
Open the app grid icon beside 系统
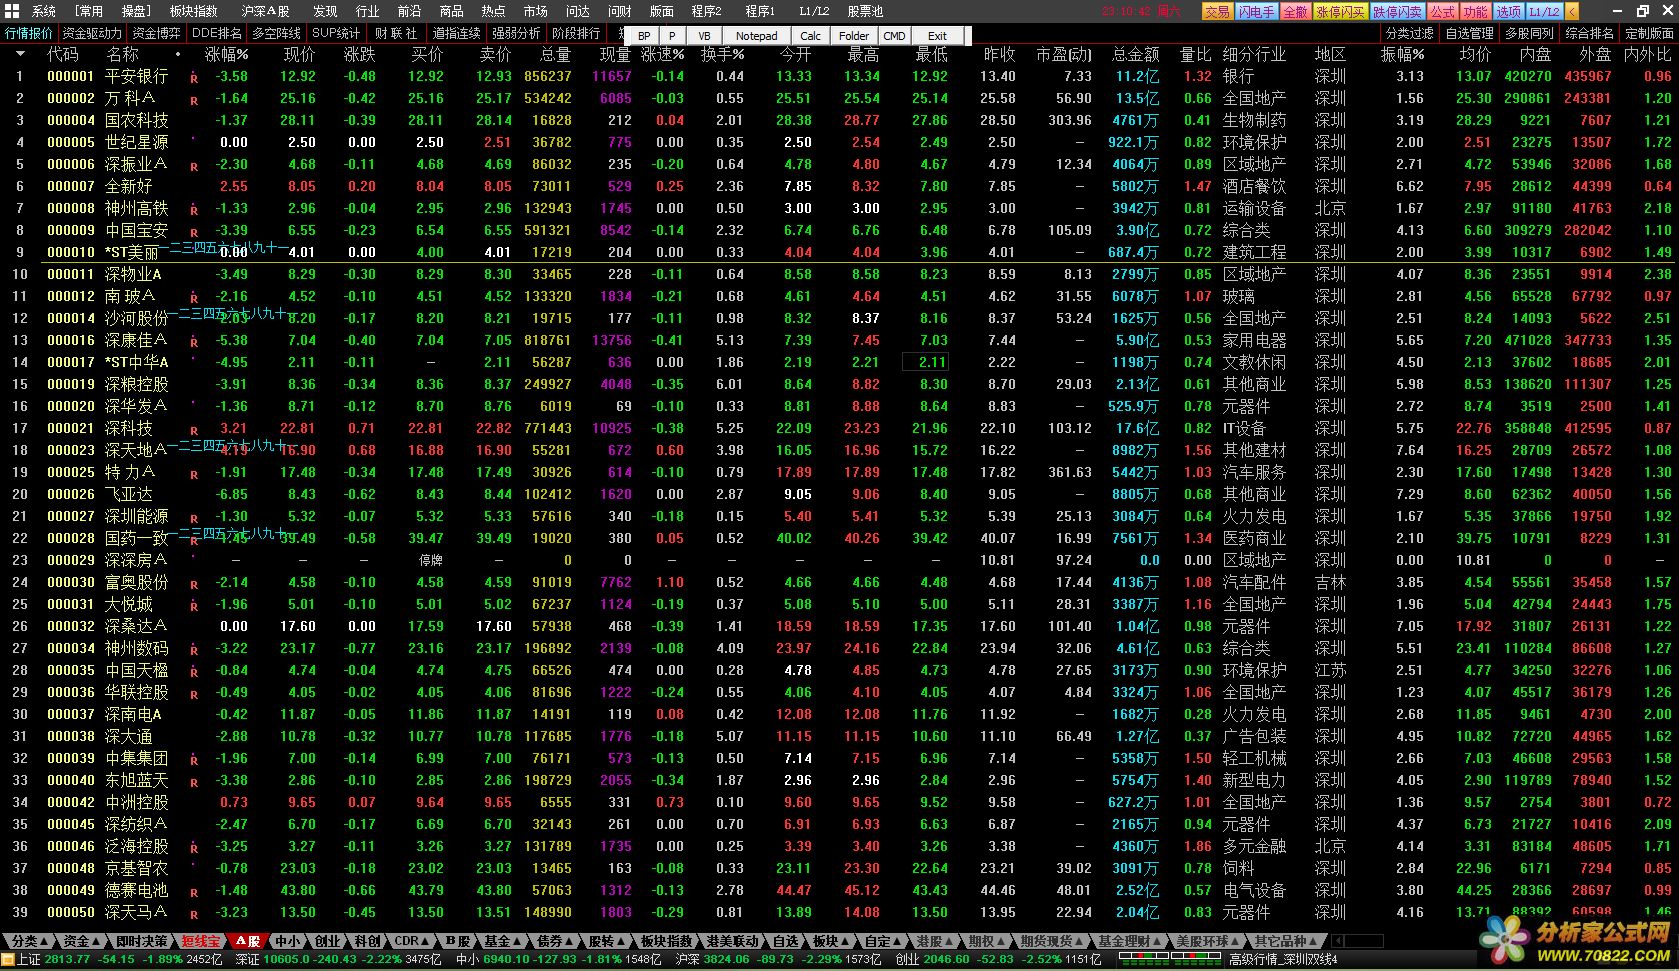[x=13, y=11]
